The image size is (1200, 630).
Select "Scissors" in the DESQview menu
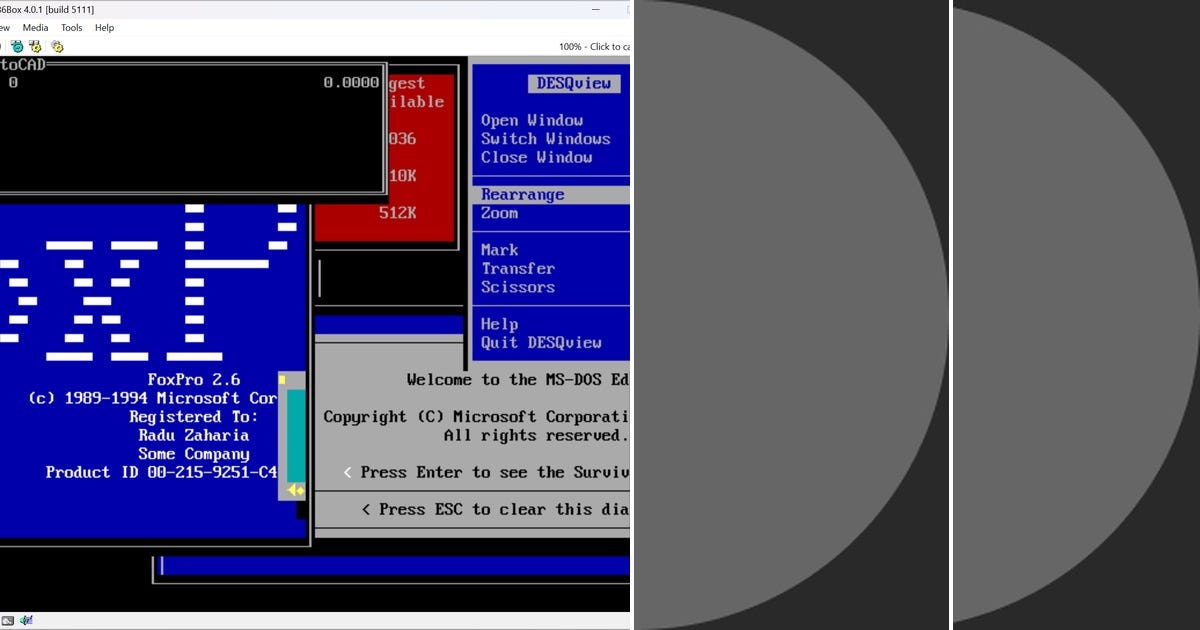[x=517, y=287]
